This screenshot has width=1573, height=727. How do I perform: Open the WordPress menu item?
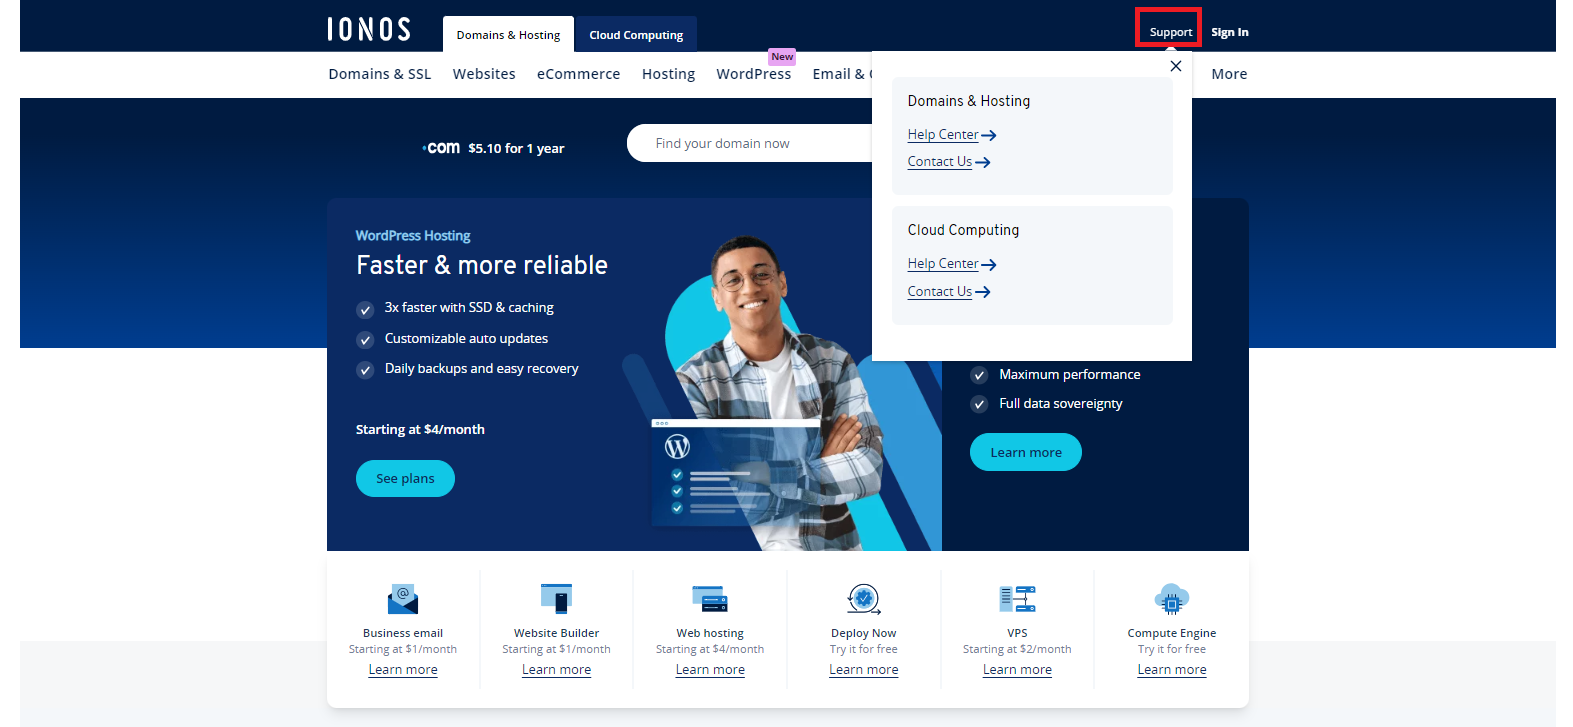(x=754, y=74)
